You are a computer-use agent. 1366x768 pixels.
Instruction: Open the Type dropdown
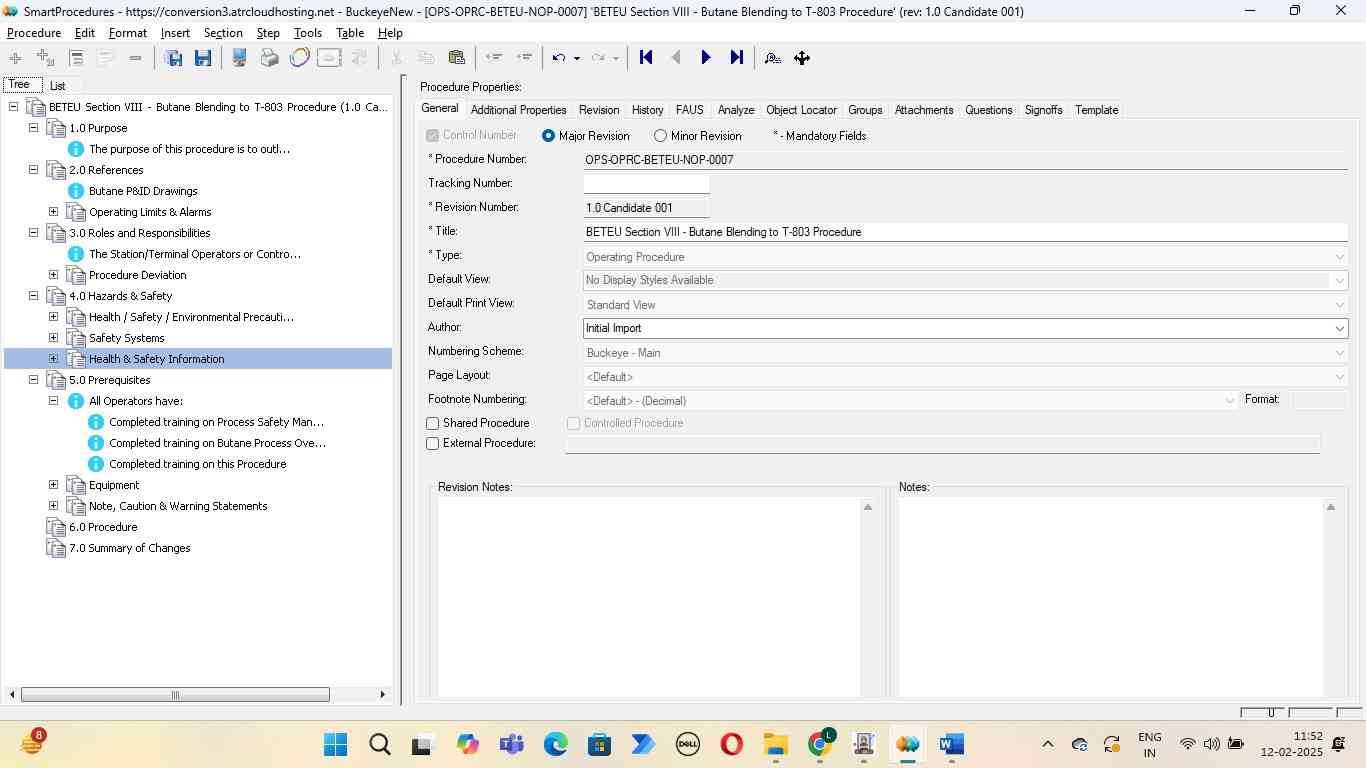point(1339,257)
